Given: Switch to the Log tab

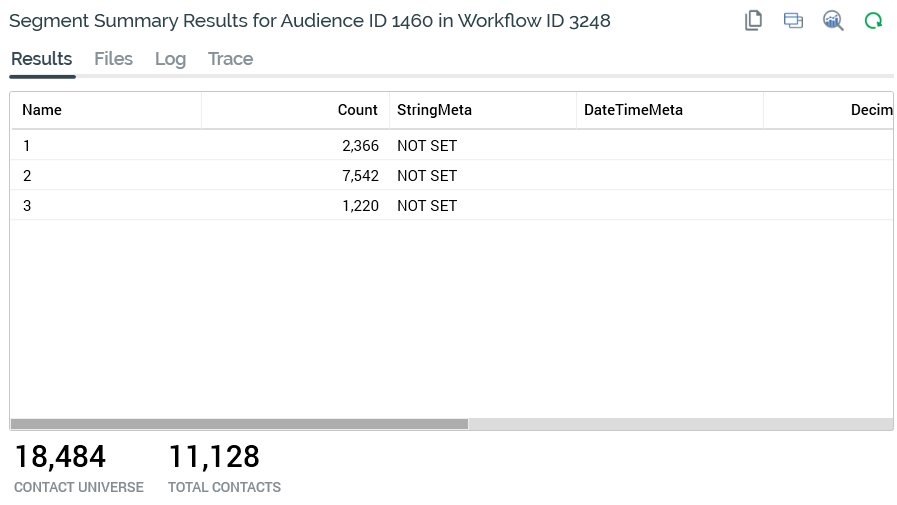Looking at the screenshot, I should click(x=170, y=59).
